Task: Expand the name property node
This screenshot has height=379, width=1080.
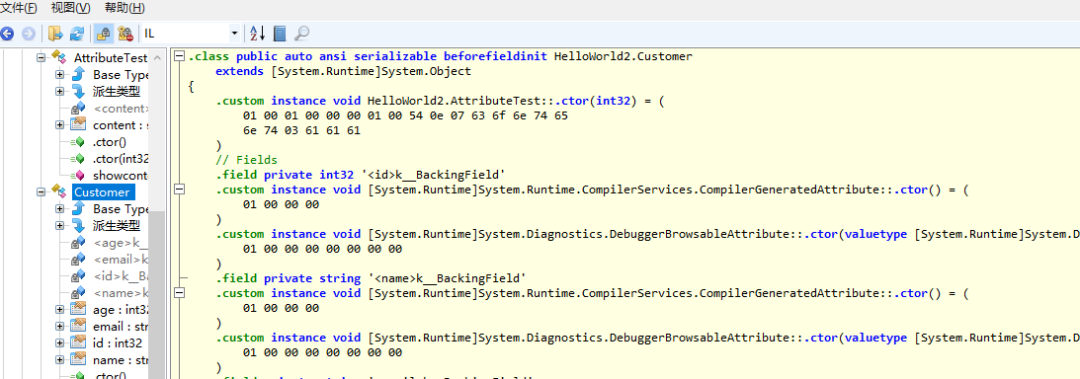Action: tap(60, 360)
